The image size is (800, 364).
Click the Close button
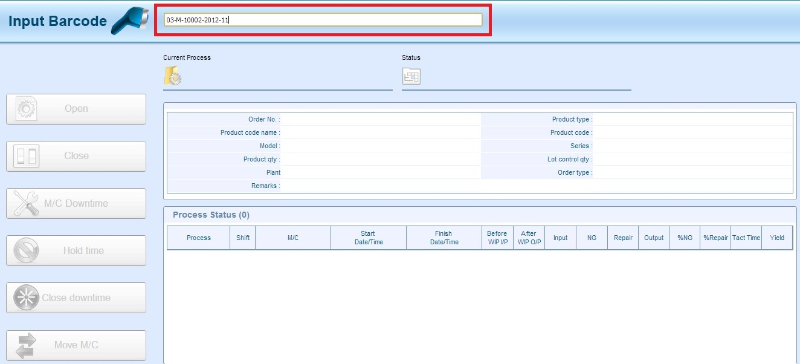pyautogui.click(x=76, y=156)
